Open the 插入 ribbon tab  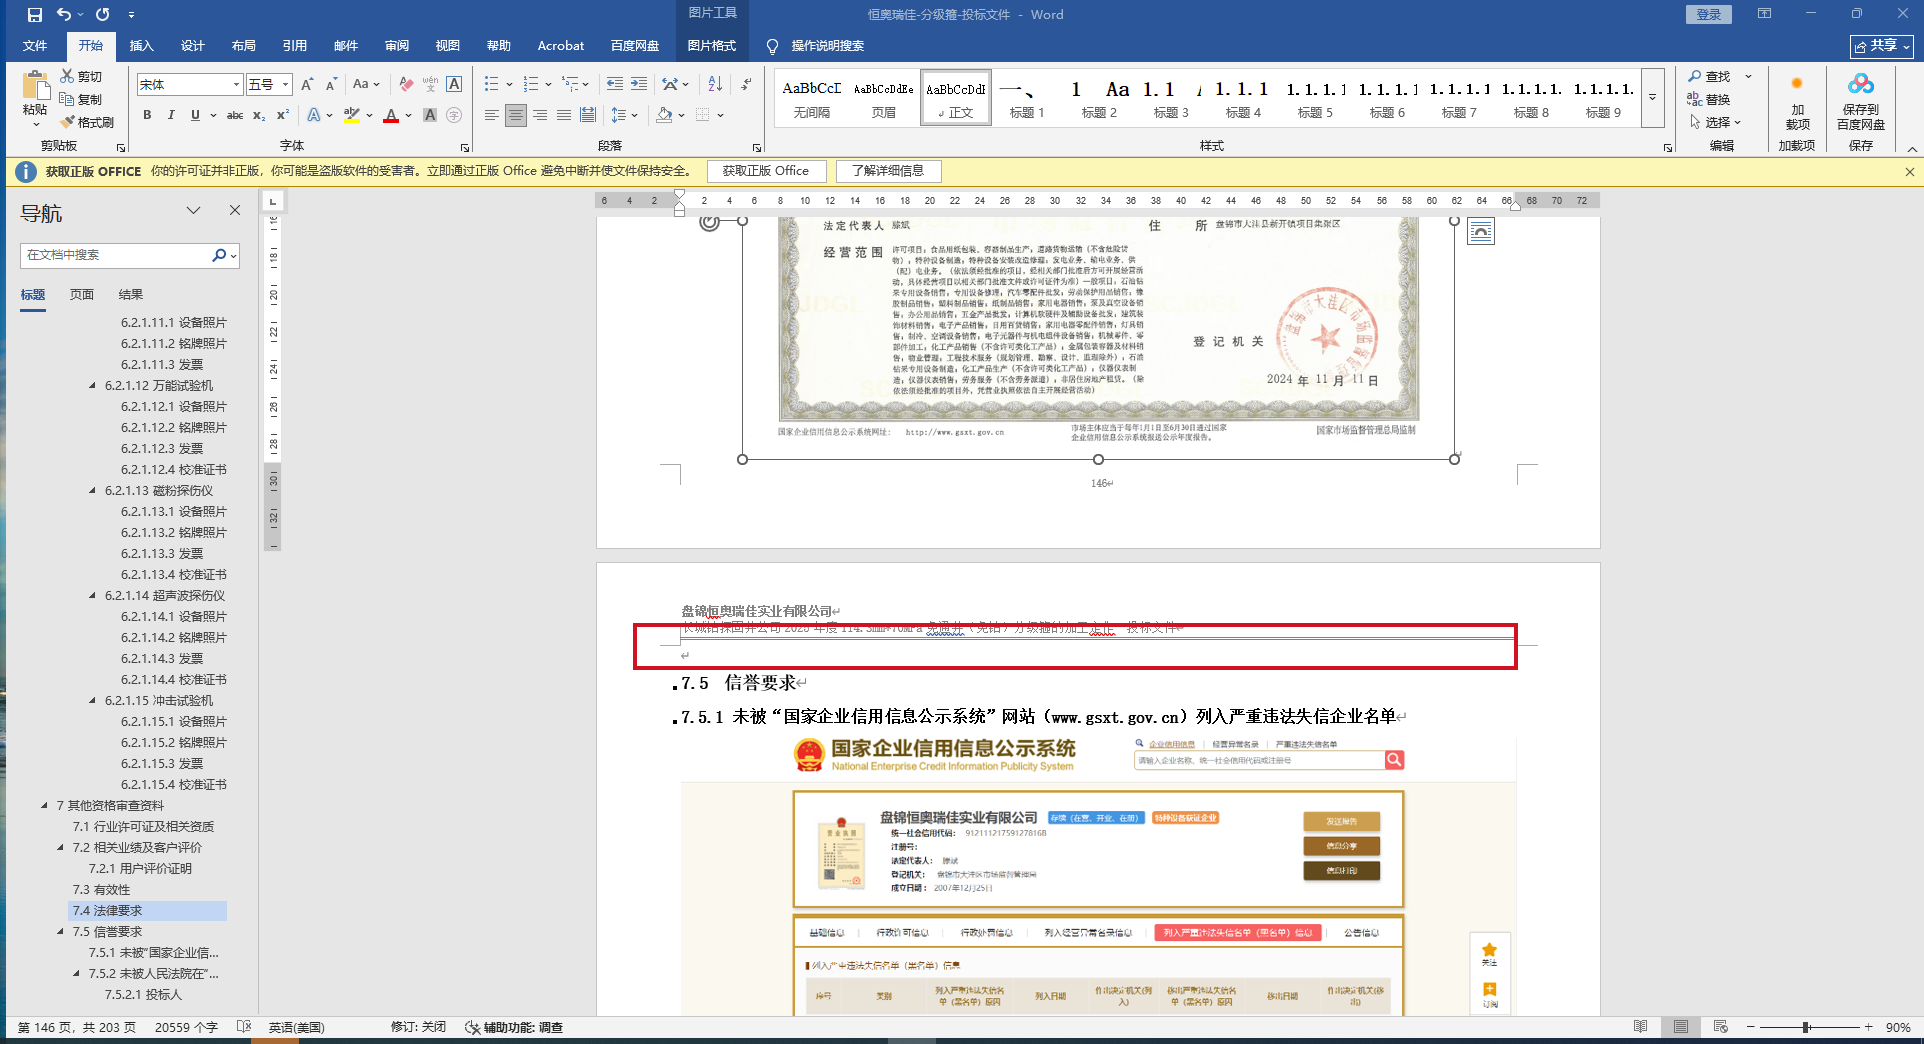142,46
